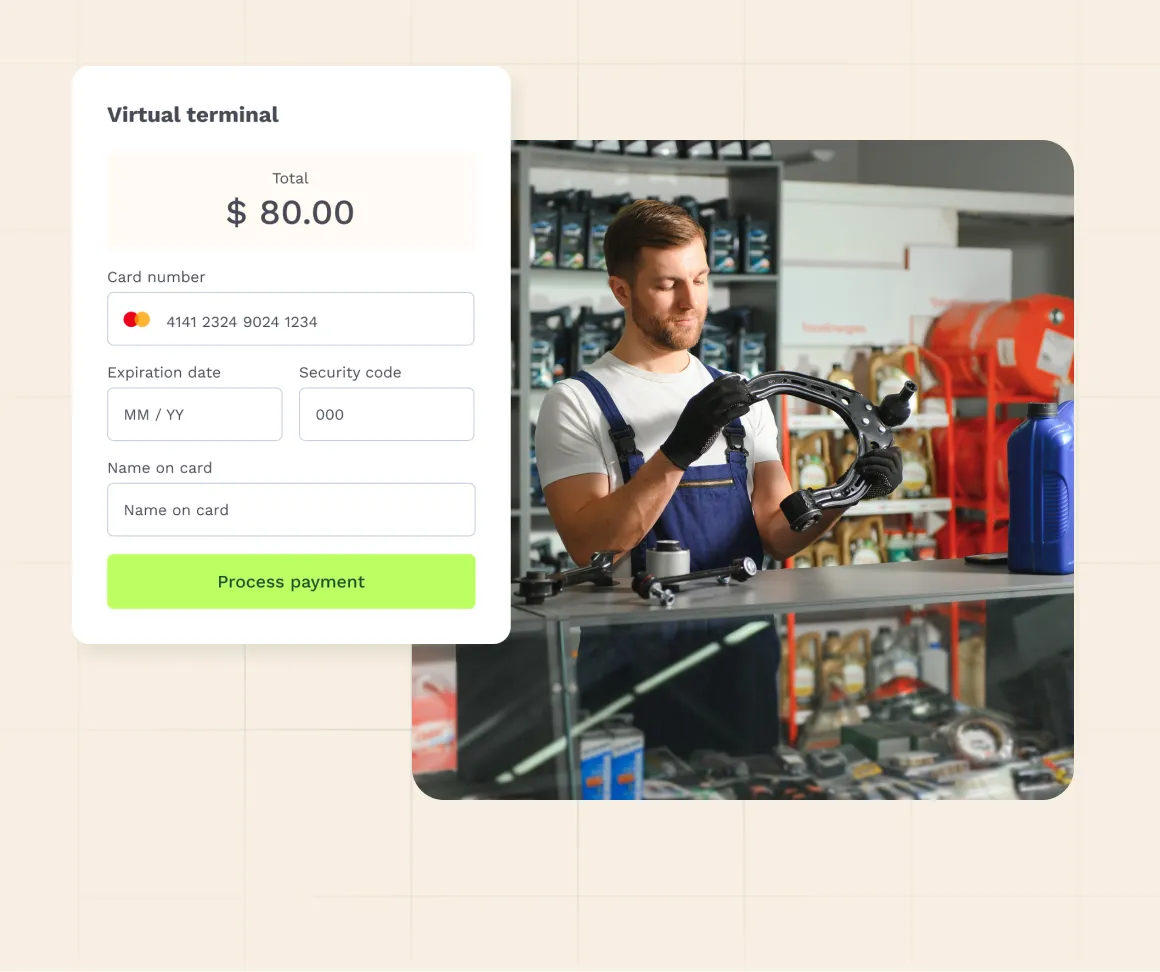1160x972 pixels.
Task: Click the Expiration date MM / YY field
Action: click(x=195, y=414)
